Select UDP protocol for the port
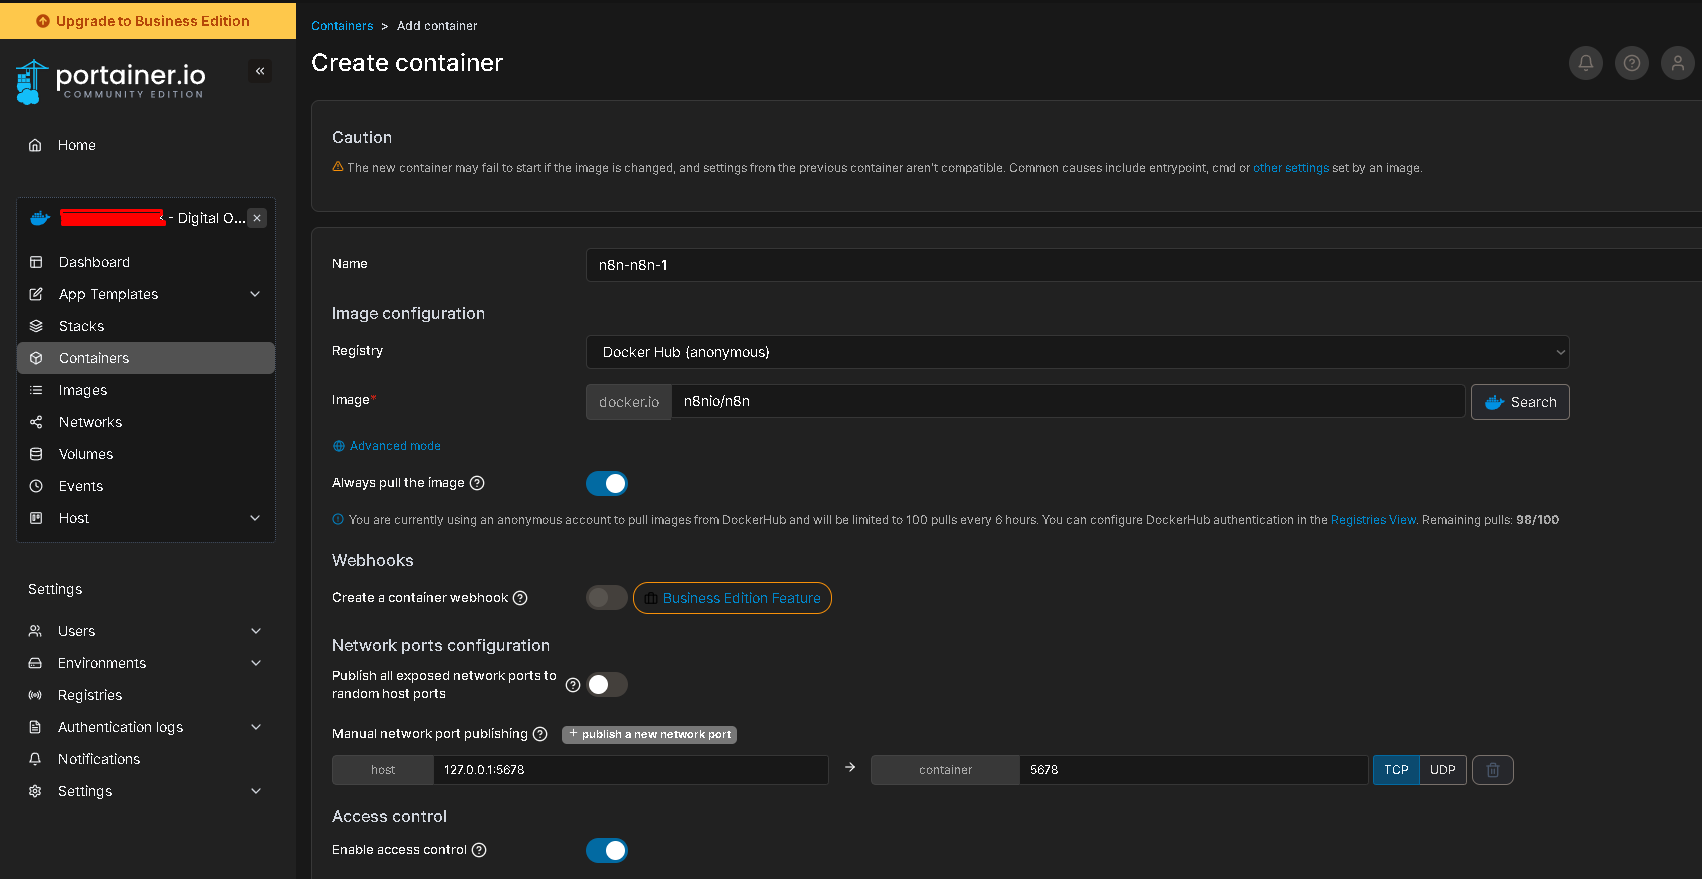 [1442, 770]
